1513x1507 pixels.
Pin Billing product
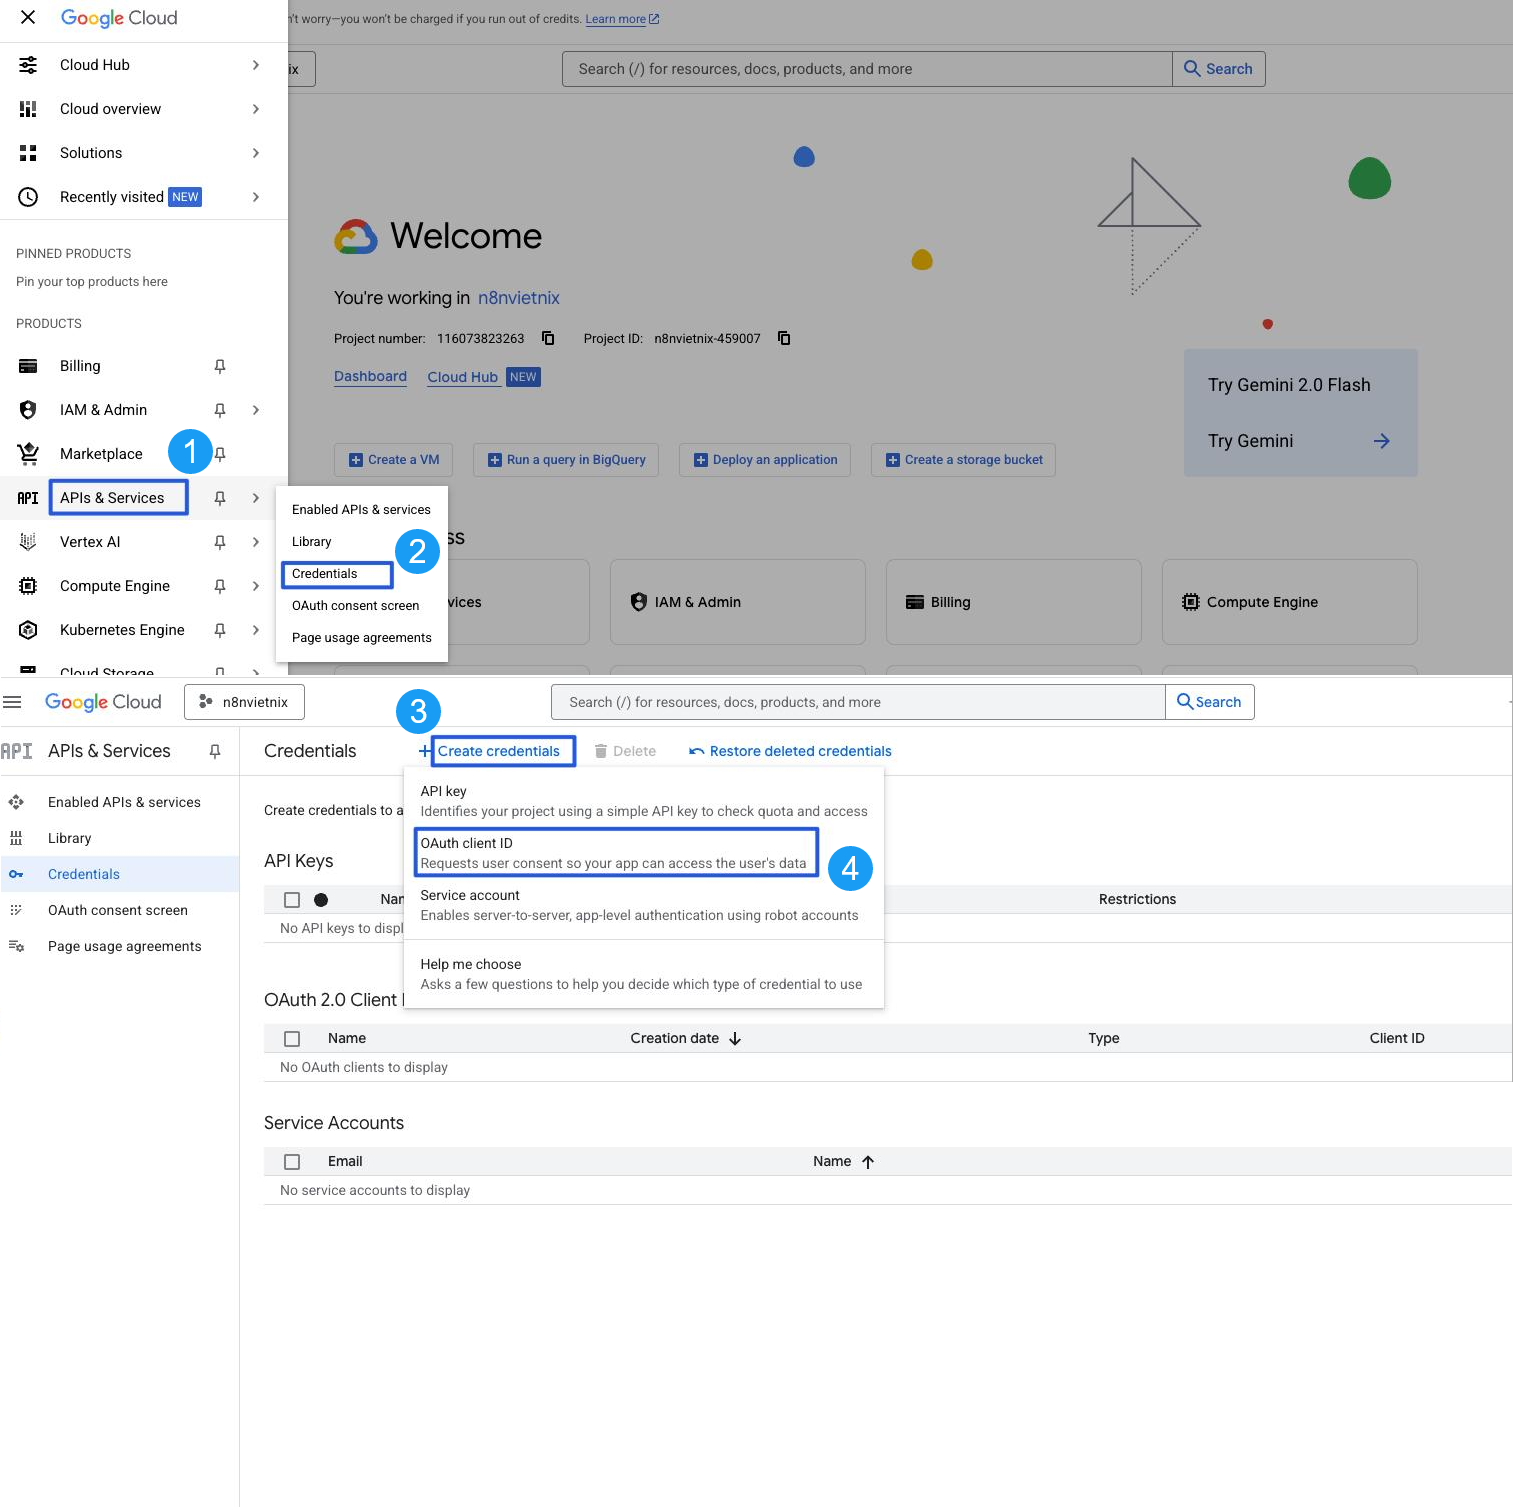click(x=220, y=366)
